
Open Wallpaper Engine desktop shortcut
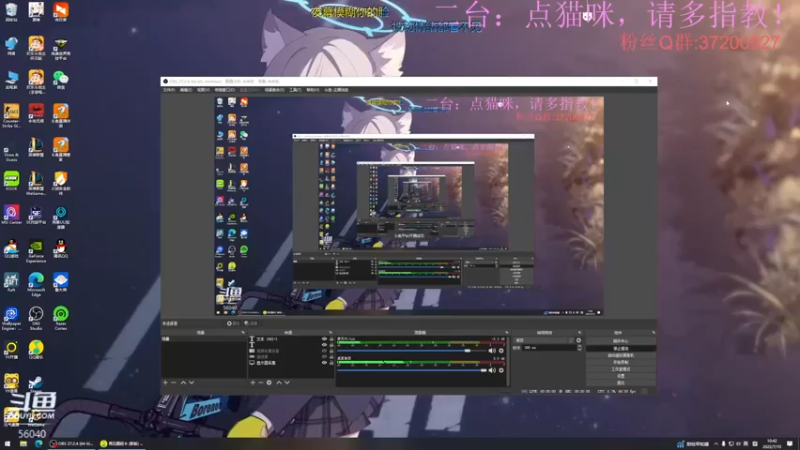pos(11,317)
